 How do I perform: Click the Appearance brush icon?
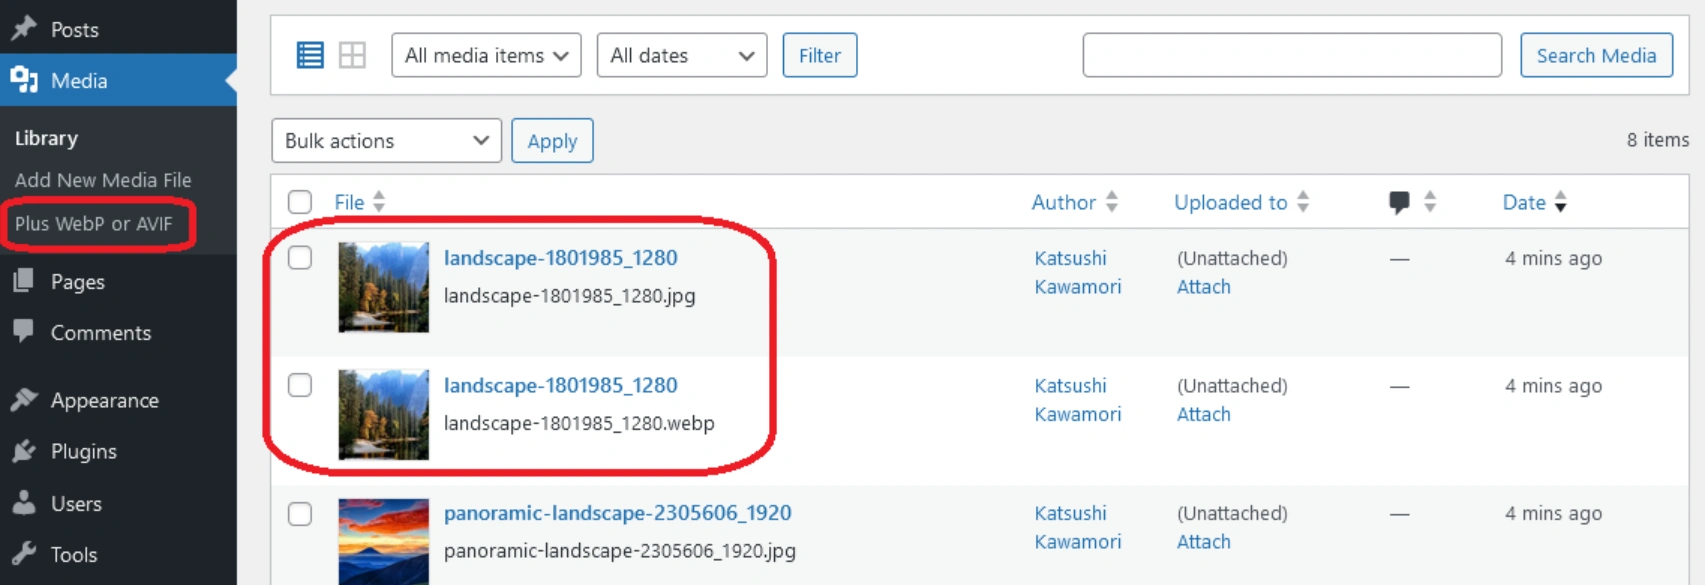(24, 400)
